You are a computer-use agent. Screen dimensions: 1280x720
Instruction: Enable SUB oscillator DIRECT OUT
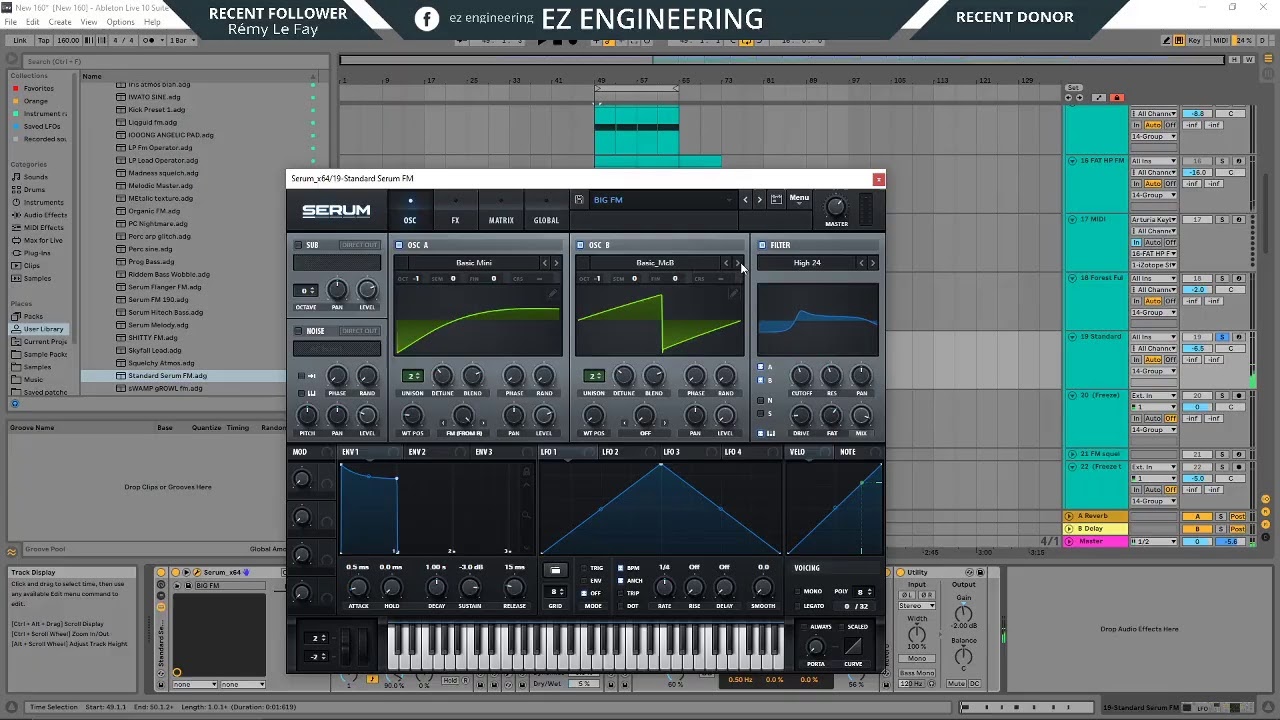click(x=359, y=245)
